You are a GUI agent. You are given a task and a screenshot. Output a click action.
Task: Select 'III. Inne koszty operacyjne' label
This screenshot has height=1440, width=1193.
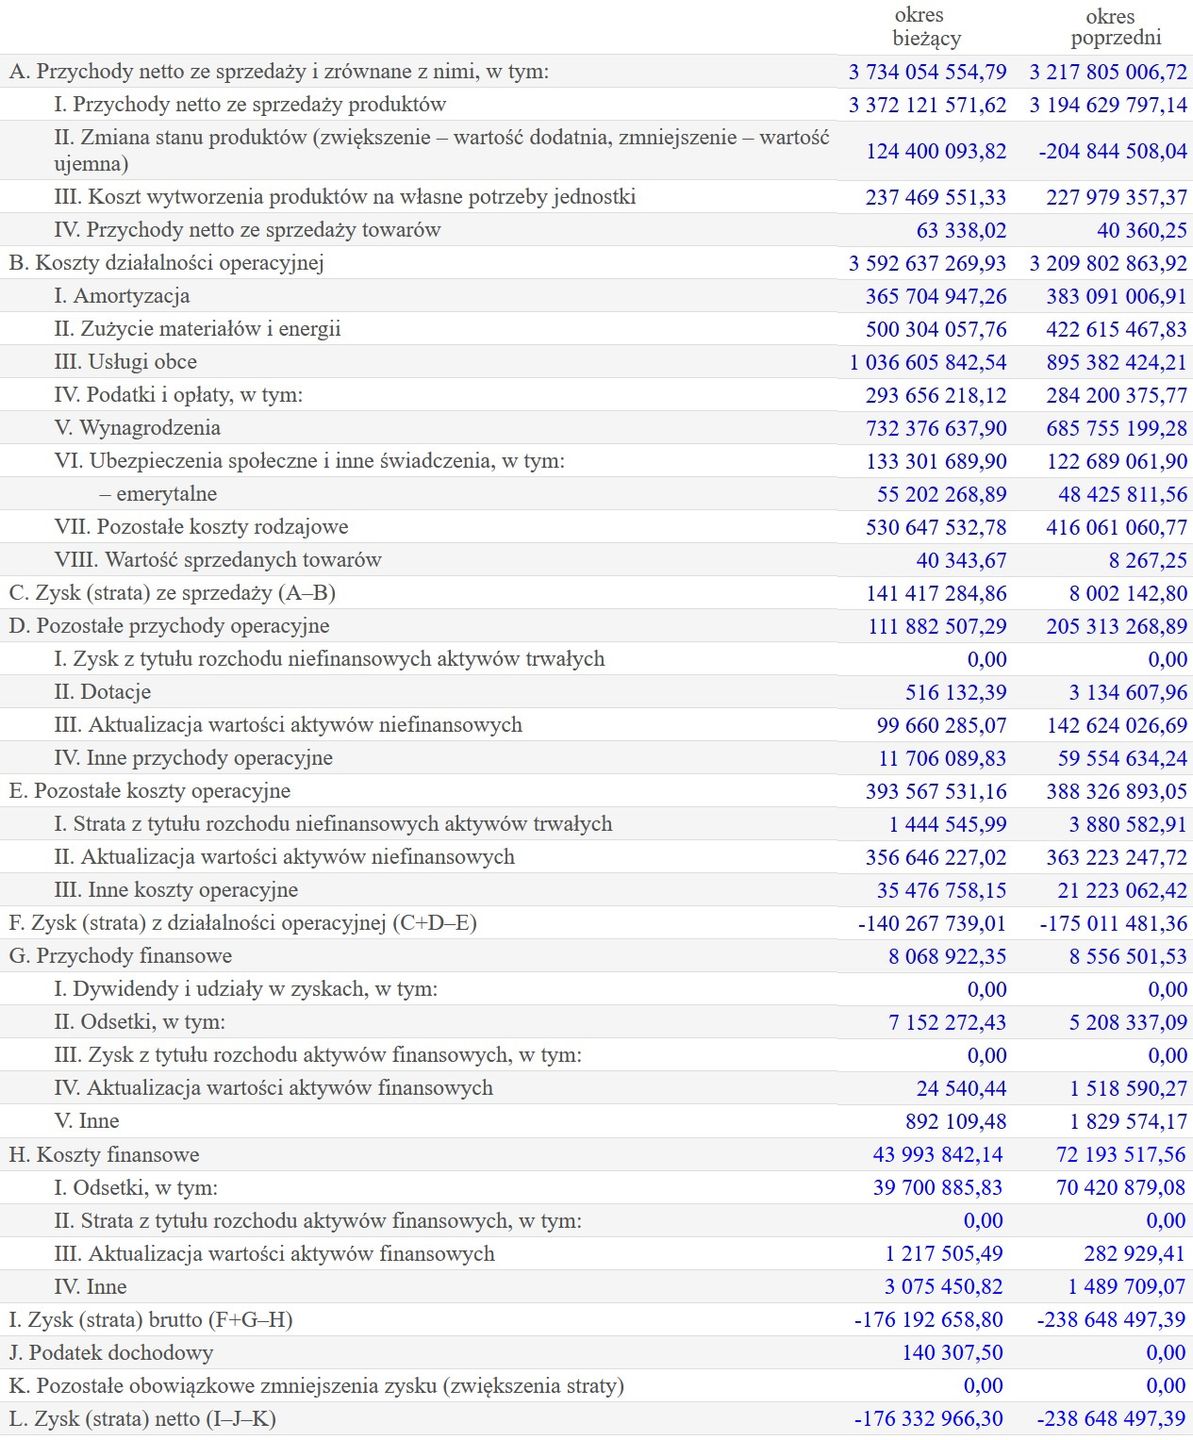[x=176, y=889]
